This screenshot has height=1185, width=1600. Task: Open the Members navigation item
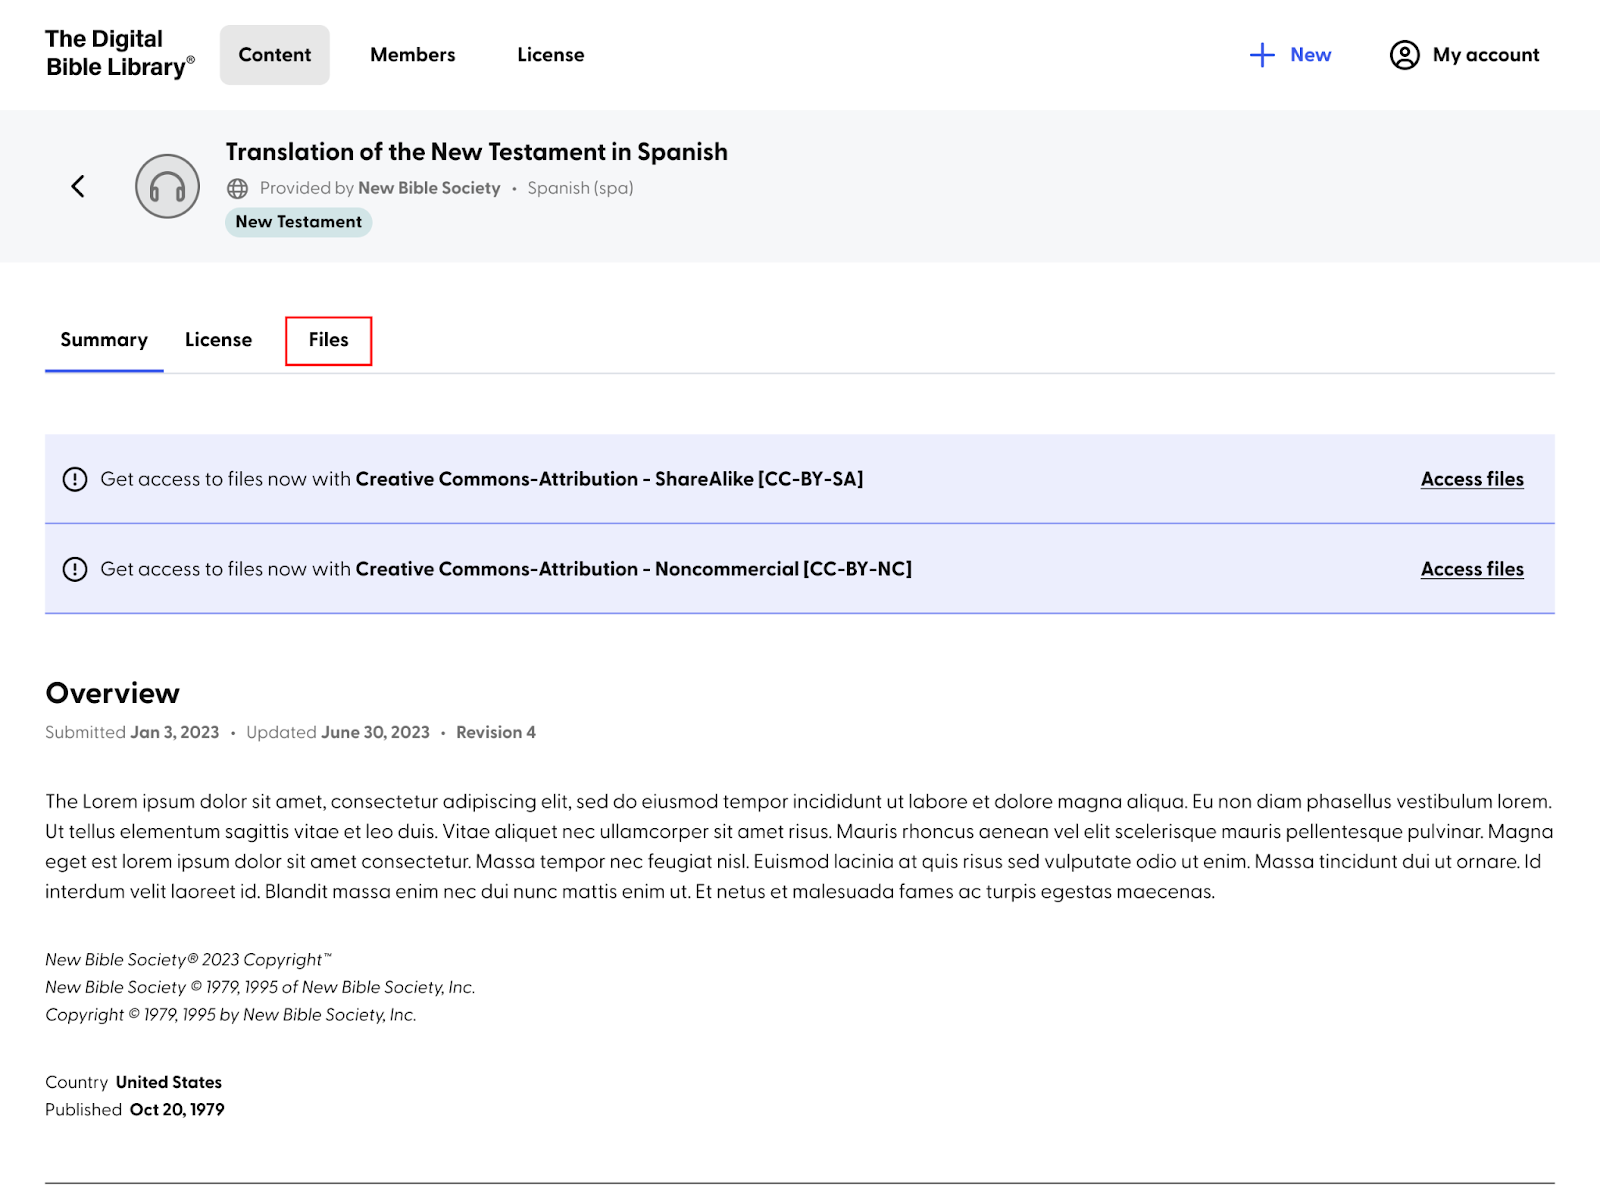[413, 55]
